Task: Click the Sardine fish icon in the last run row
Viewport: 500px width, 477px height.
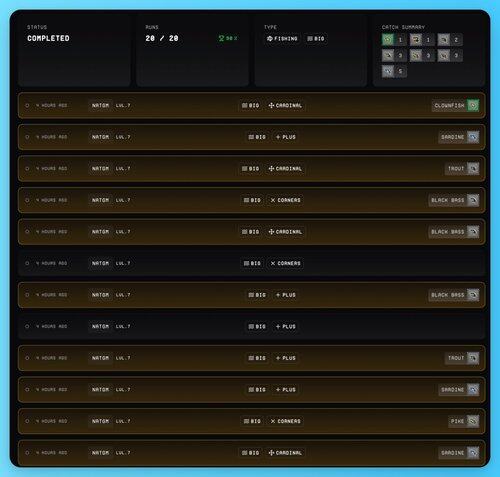Action: pos(473,453)
